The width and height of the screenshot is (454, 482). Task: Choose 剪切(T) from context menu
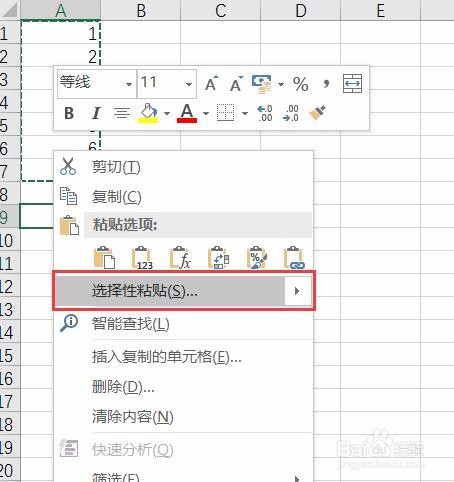point(183,167)
